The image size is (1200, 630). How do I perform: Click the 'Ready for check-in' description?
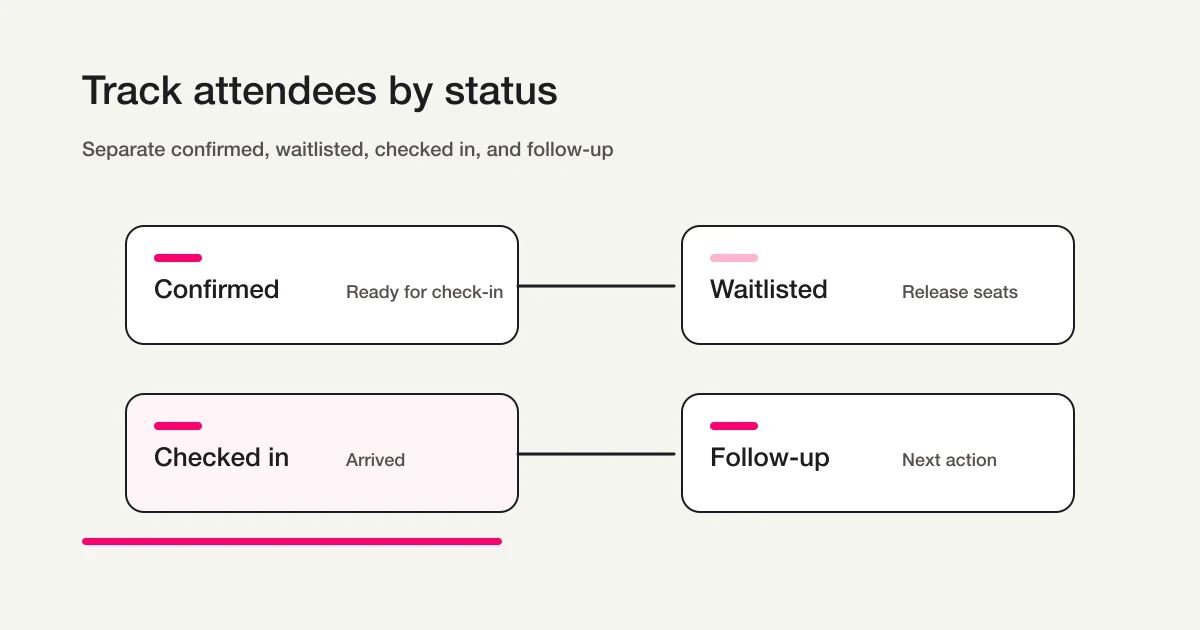pyautogui.click(x=424, y=292)
